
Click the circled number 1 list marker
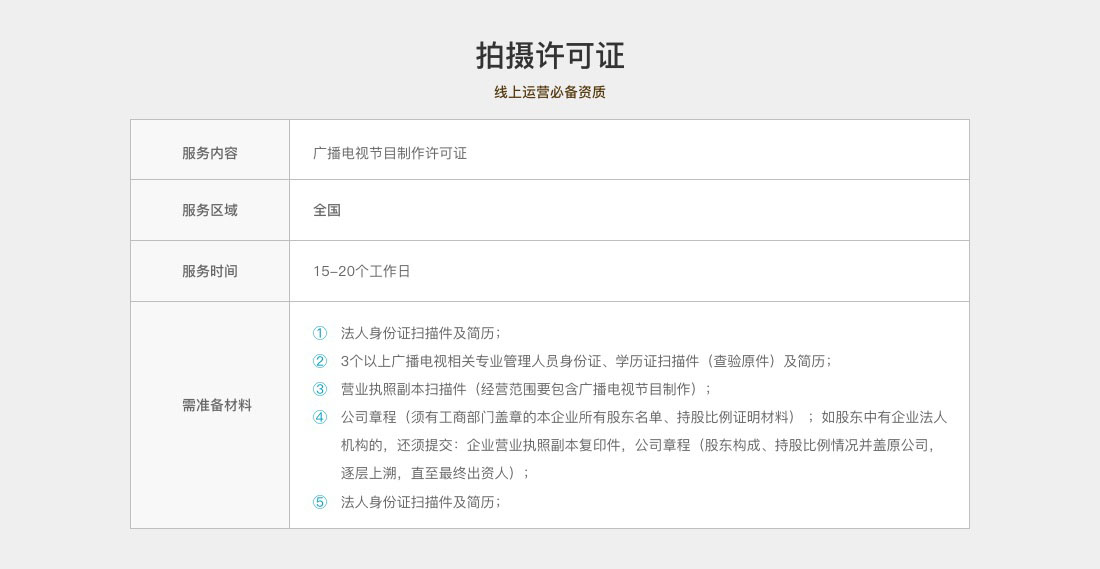tap(320, 333)
